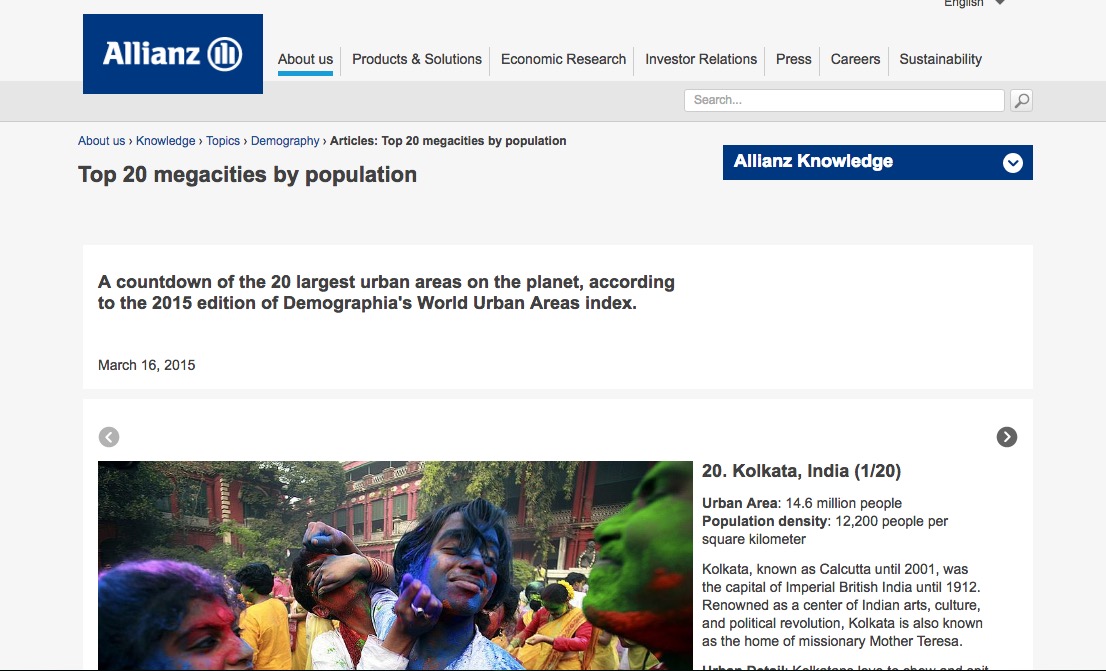Click About us breadcrumb link
This screenshot has height=671, width=1106.
[x=102, y=140]
